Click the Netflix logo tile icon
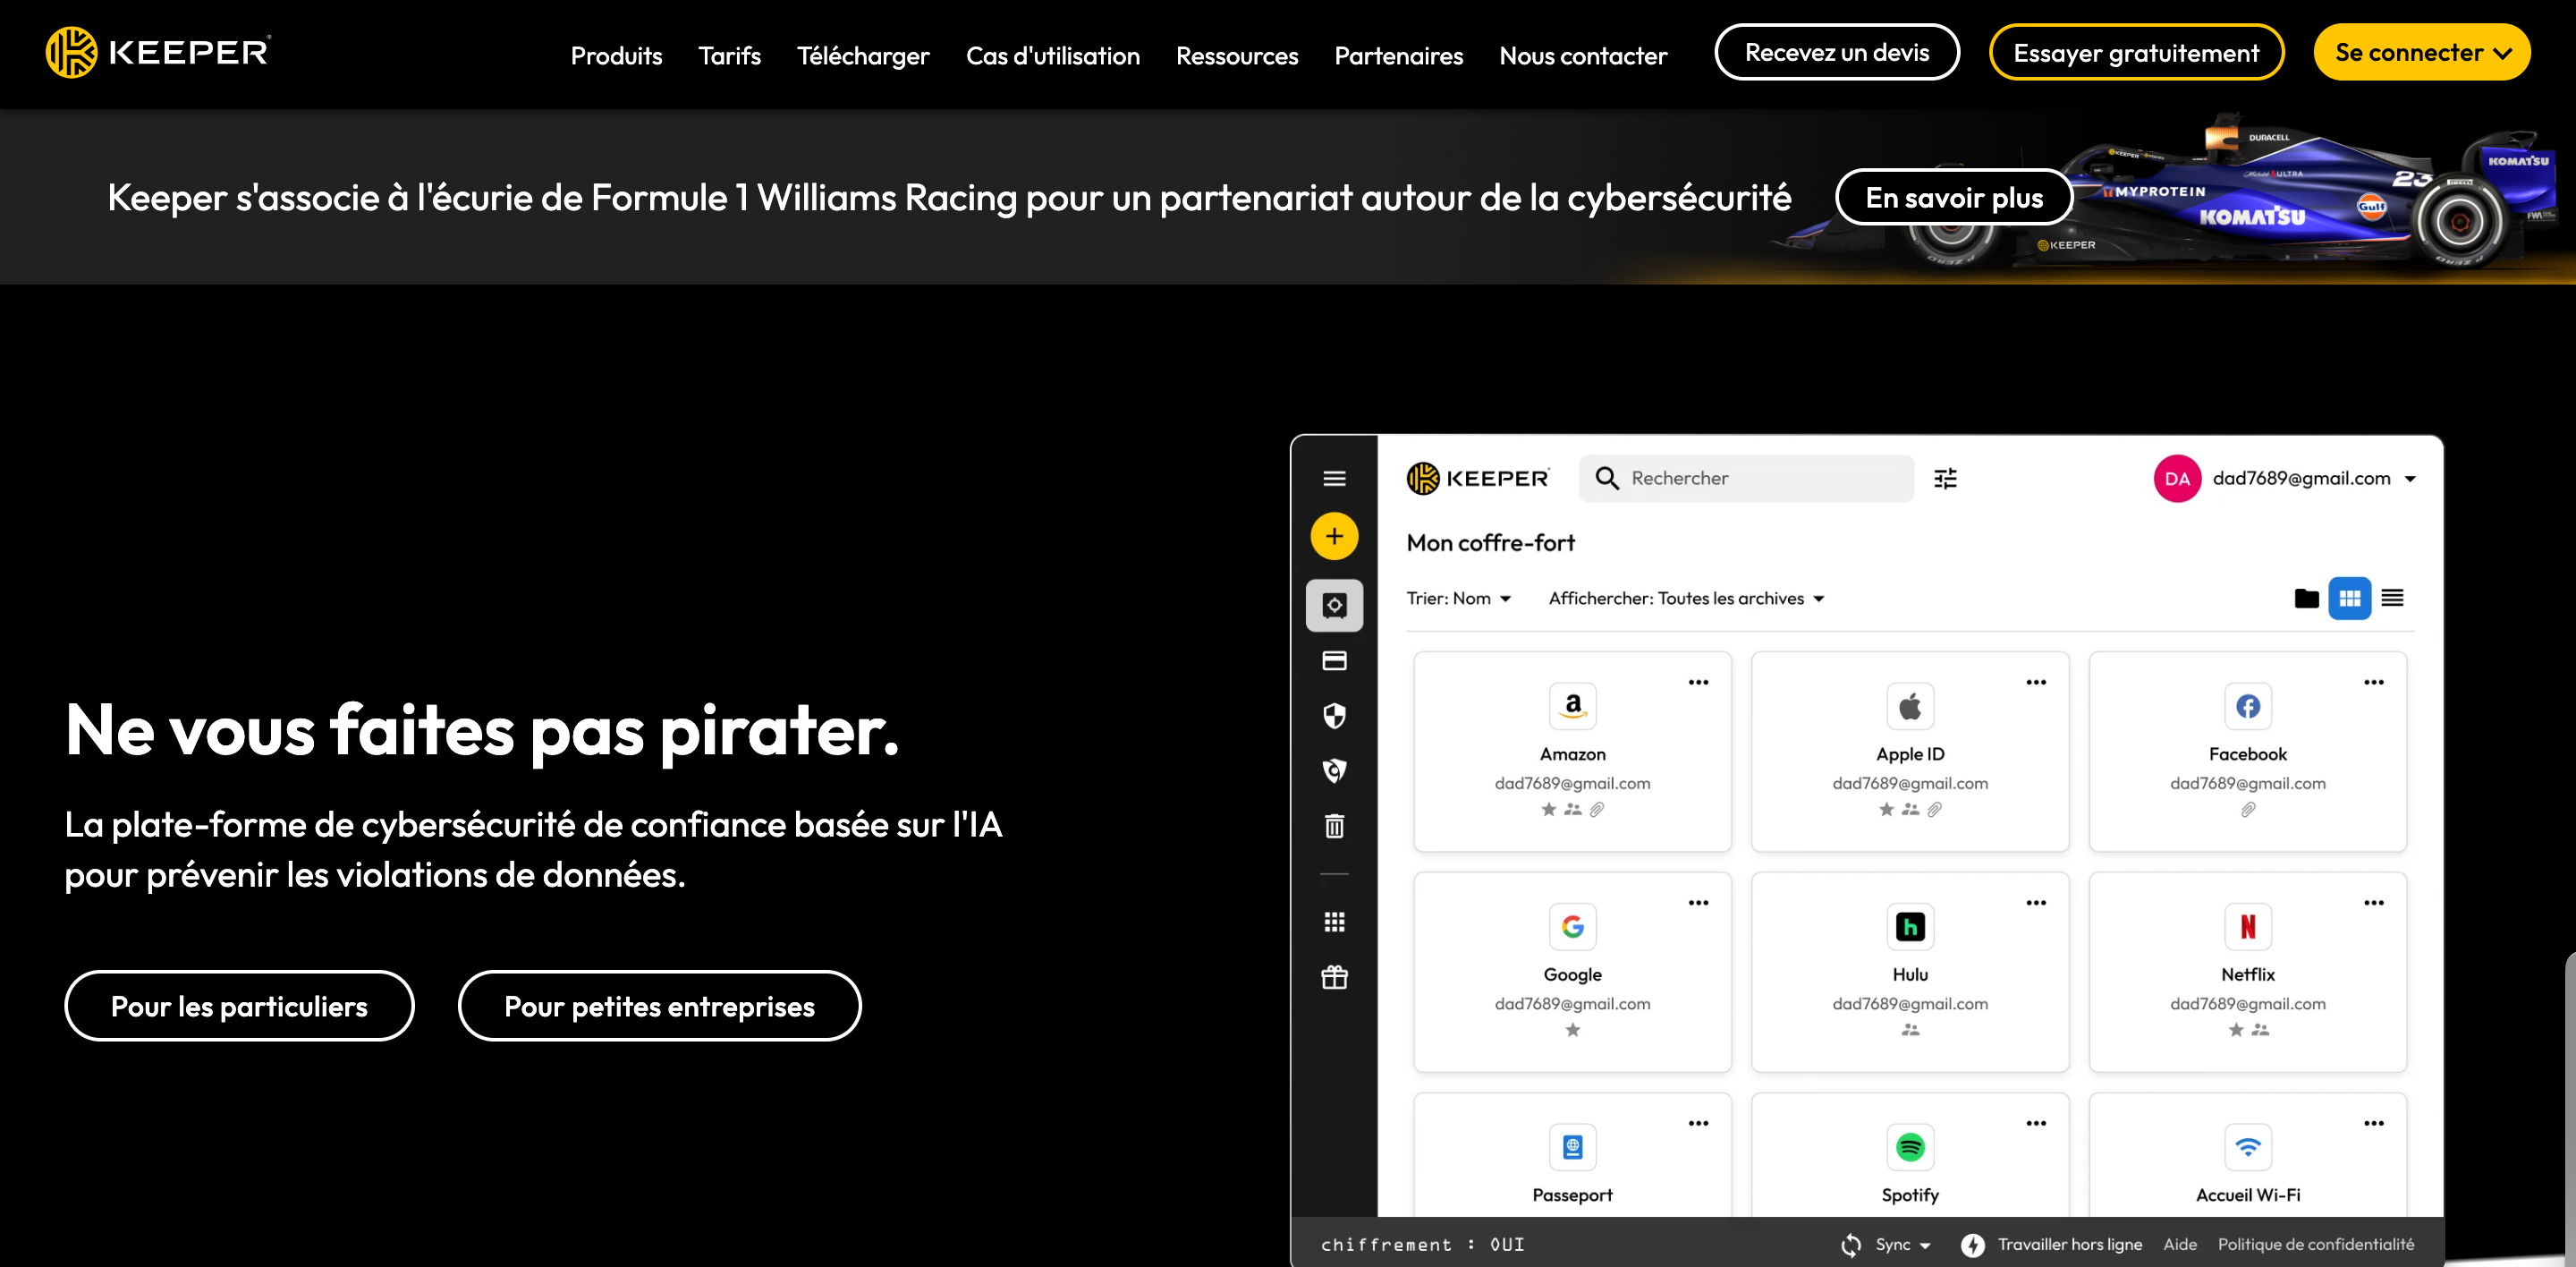 click(2247, 927)
